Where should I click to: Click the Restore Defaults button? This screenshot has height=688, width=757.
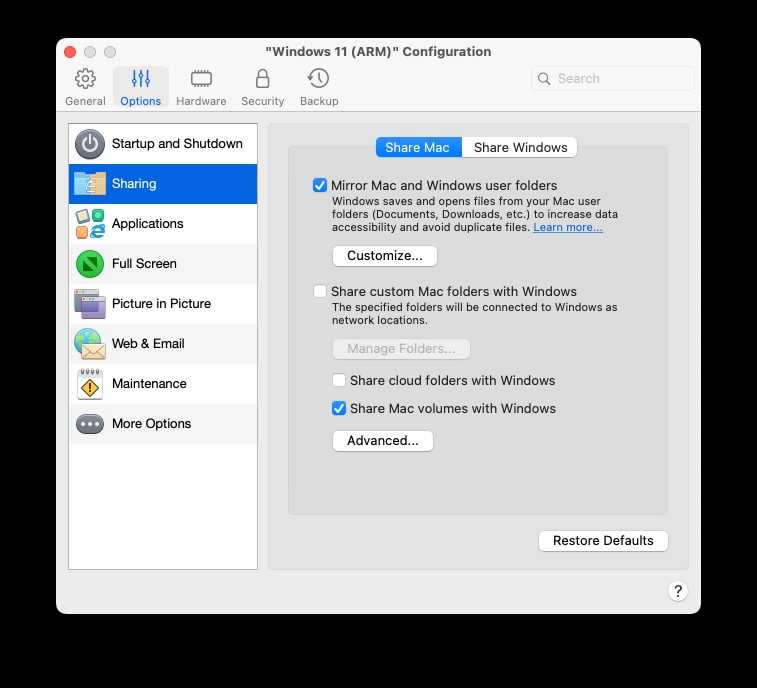click(603, 541)
